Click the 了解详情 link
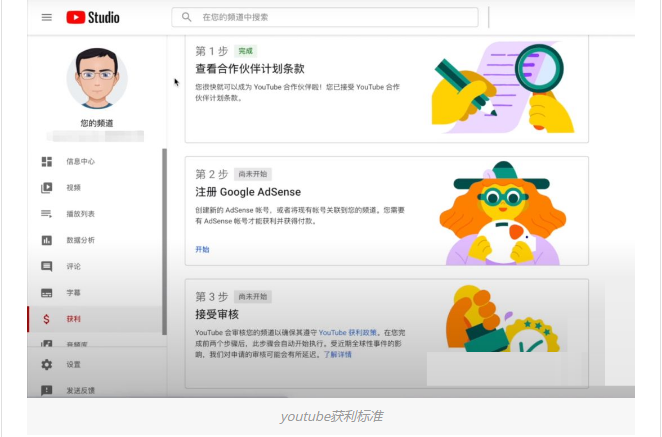 point(337,355)
